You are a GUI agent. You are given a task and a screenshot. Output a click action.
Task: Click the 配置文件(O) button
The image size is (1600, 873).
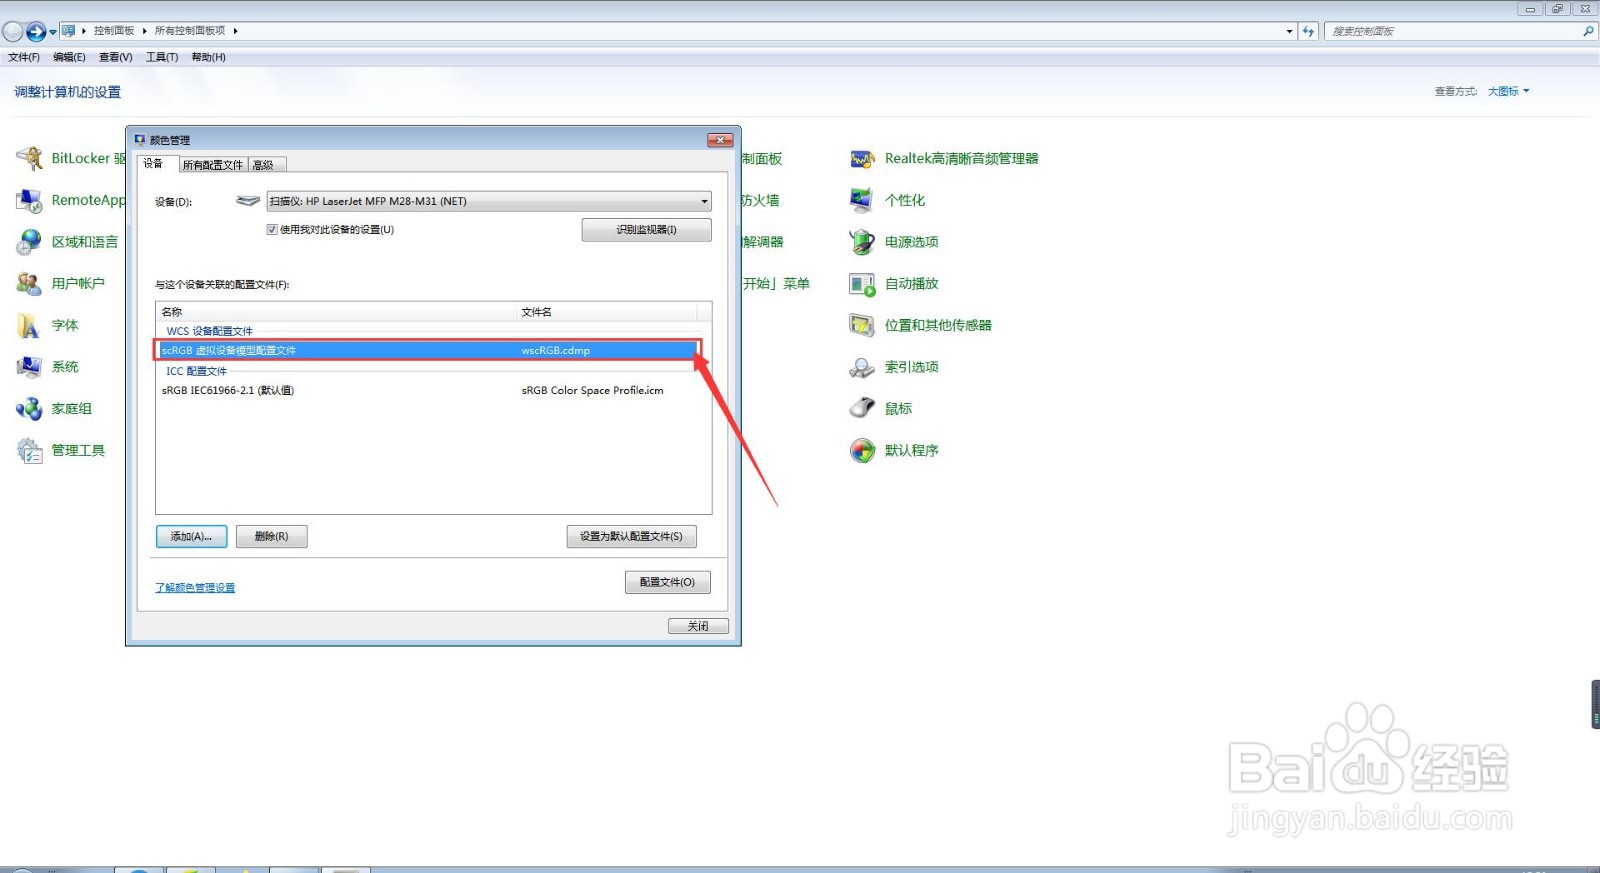(x=667, y=582)
